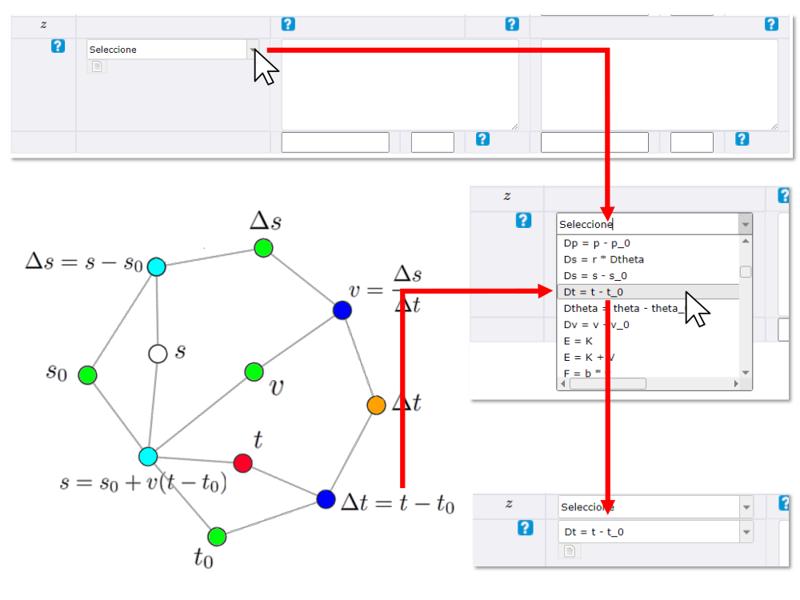800x600 pixels.
Task: Click the green graph node labeled t0
Action: tap(217, 537)
